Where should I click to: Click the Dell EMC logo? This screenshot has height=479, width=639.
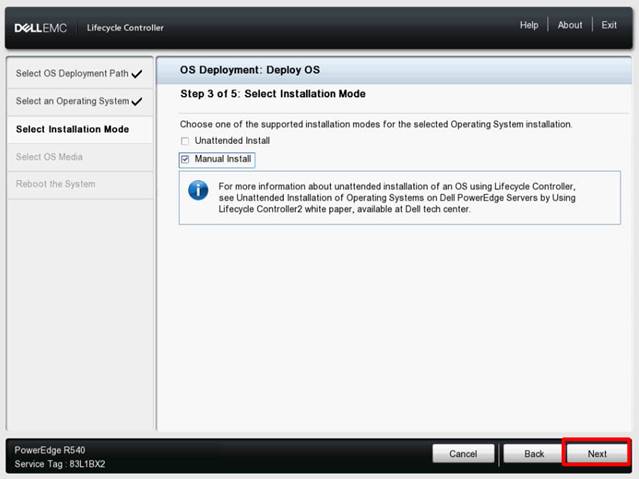(x=40, y=28)
